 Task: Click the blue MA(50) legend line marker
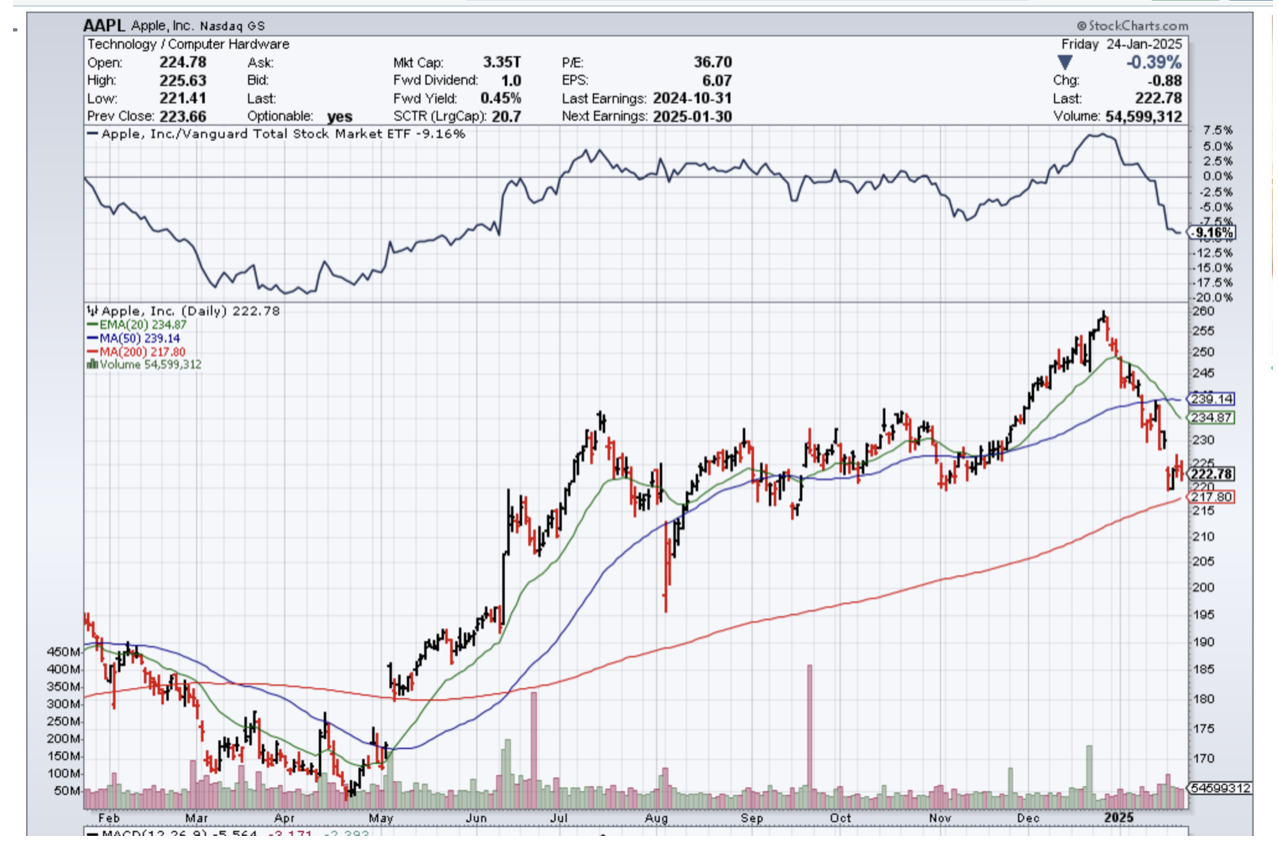91,339
